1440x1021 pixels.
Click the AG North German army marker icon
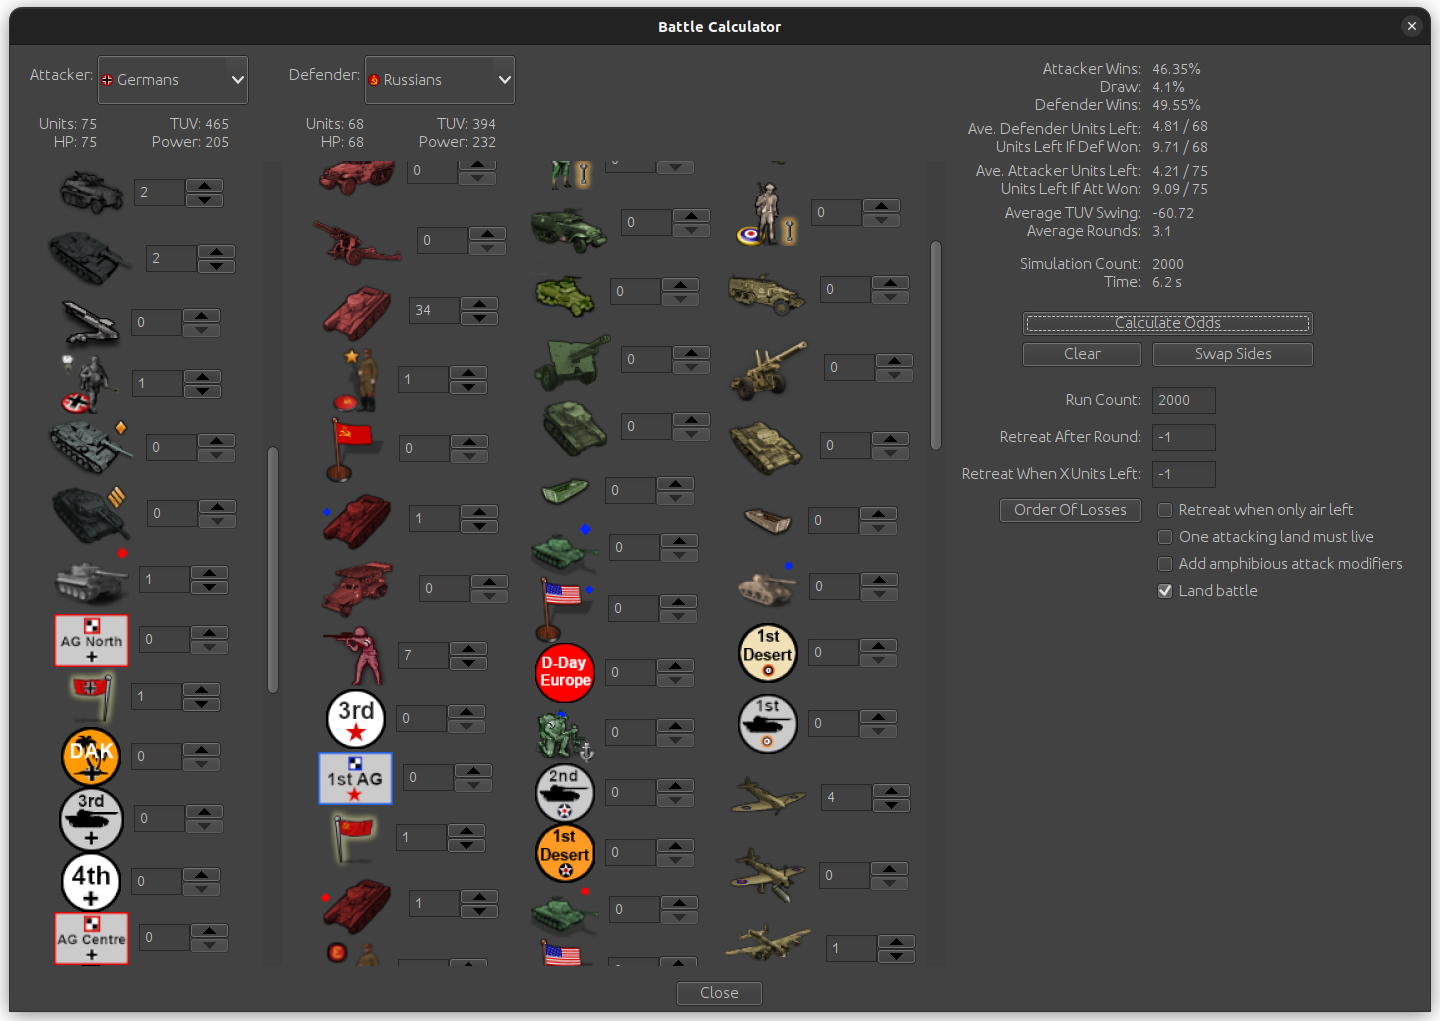click(91, 640)
